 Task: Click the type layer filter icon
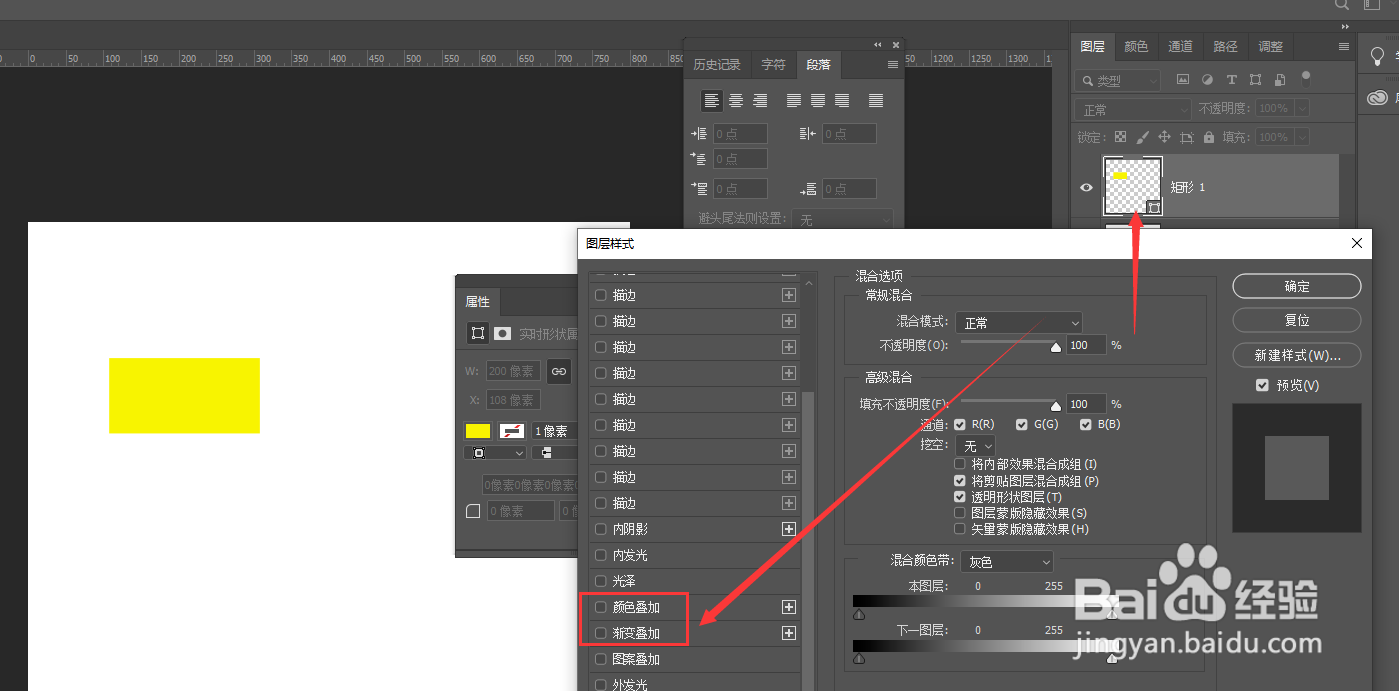tap(1231, 80)
